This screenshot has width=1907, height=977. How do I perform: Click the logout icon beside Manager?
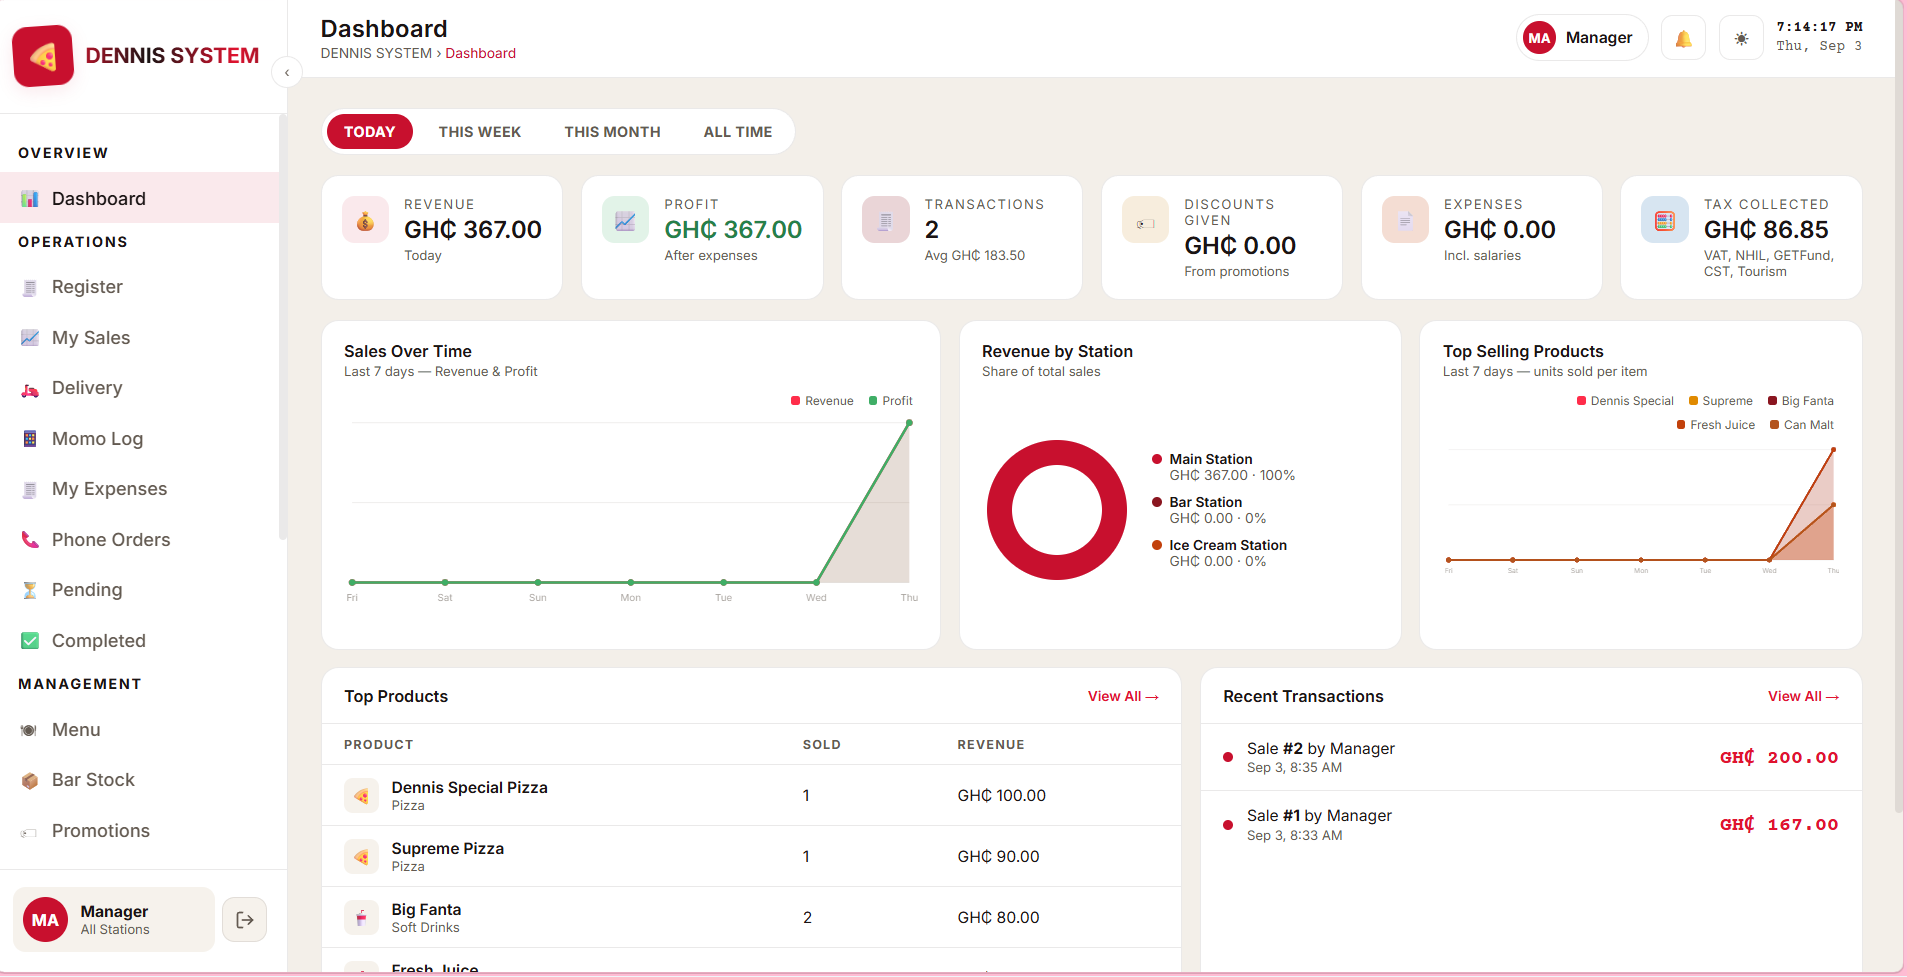pyautogui.click(x=245, y=920)
